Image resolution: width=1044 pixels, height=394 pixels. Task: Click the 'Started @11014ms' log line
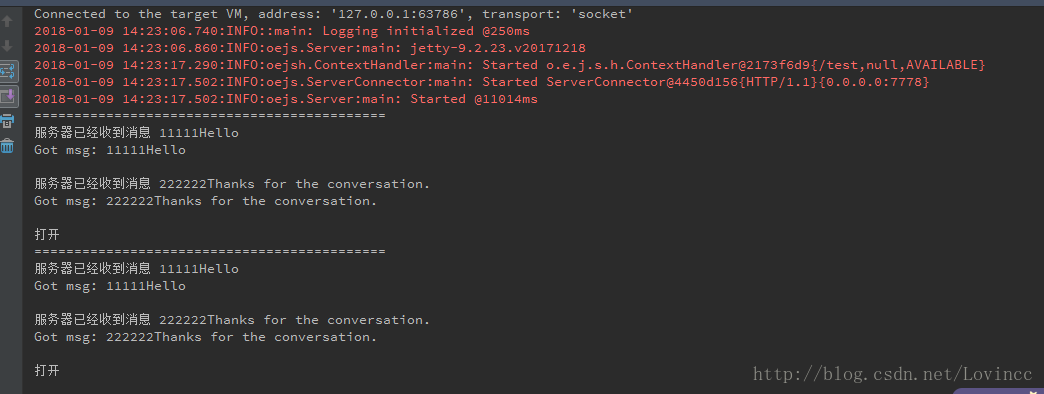(x=286, y=98)
